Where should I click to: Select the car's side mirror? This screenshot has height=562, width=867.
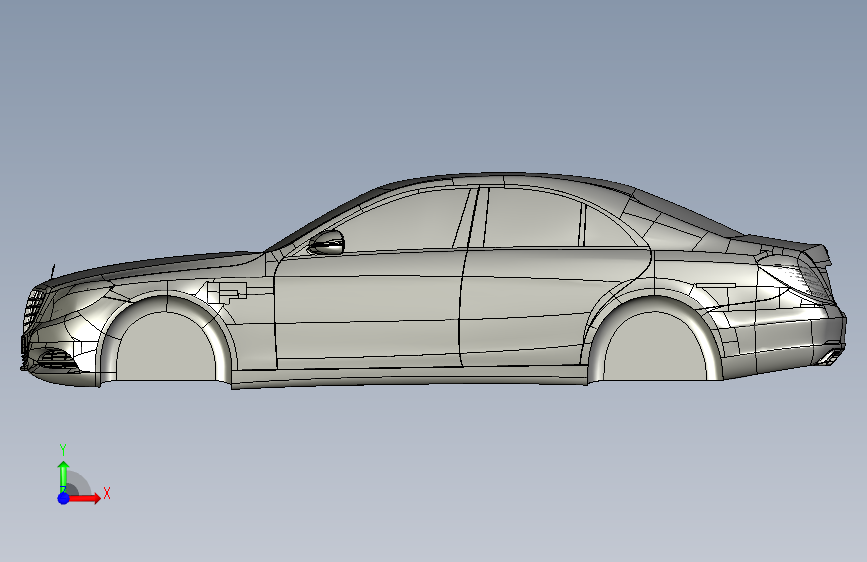326,242
